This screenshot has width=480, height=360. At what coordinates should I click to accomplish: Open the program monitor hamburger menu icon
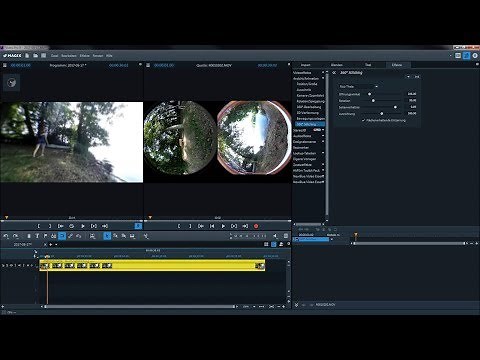[5, 65]
